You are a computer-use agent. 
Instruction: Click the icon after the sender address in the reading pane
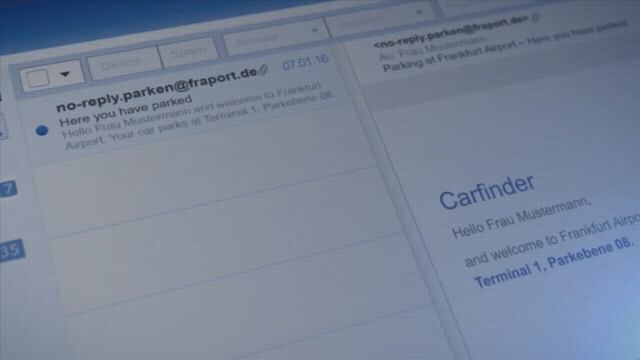pyautogui.click(x=536, y=17)
